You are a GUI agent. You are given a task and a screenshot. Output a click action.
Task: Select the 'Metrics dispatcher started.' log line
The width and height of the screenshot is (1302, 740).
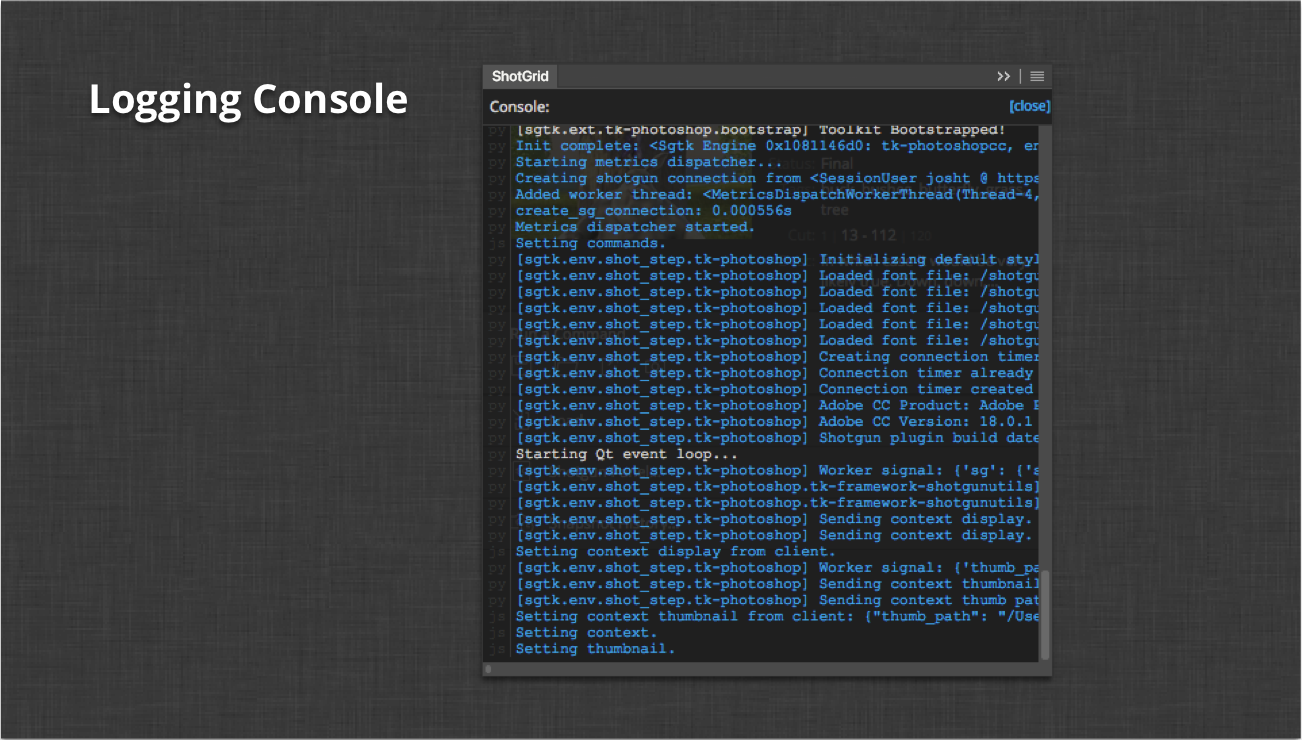(636, 227)
